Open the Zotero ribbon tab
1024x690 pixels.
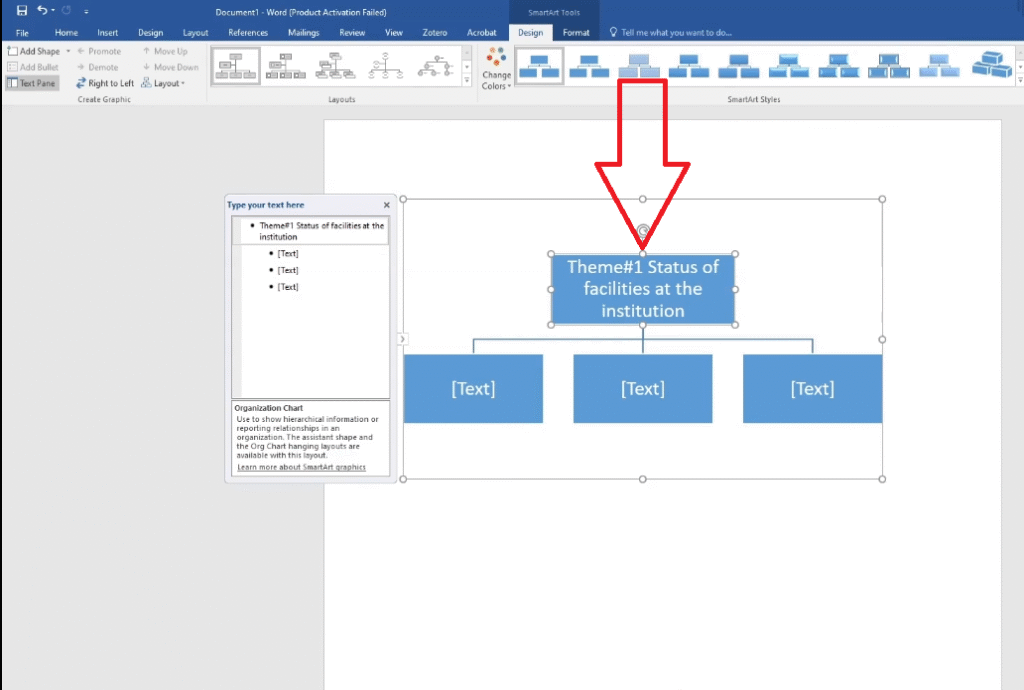tap(435, 32)
